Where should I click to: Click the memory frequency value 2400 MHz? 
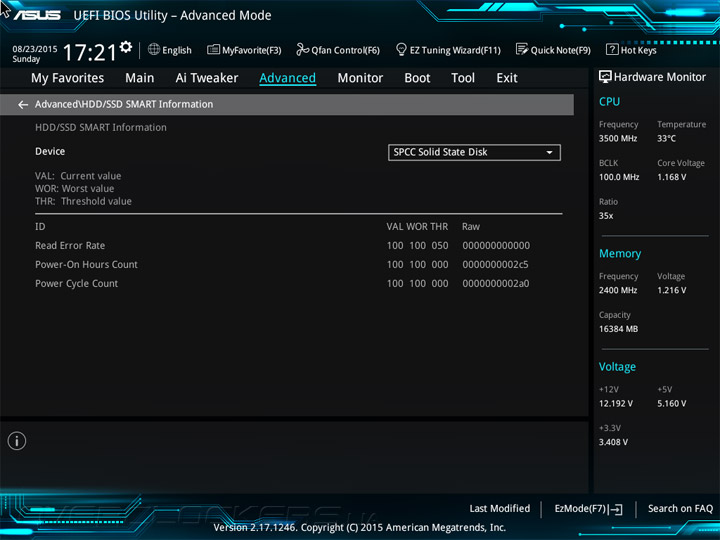[x=618, y=290]
